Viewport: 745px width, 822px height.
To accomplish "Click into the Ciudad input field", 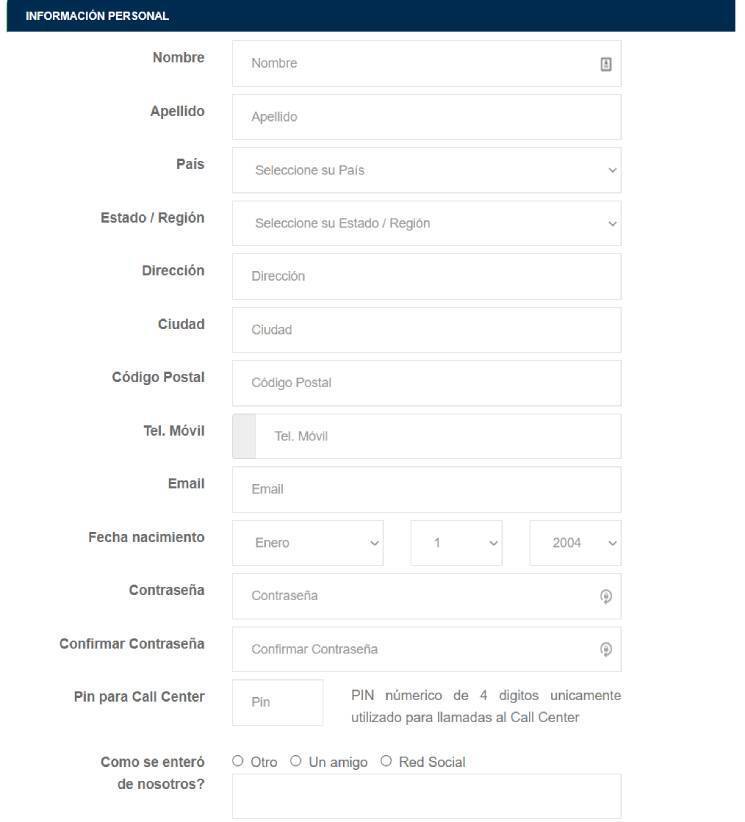I will pyautogui.click(x=427, y=330).
